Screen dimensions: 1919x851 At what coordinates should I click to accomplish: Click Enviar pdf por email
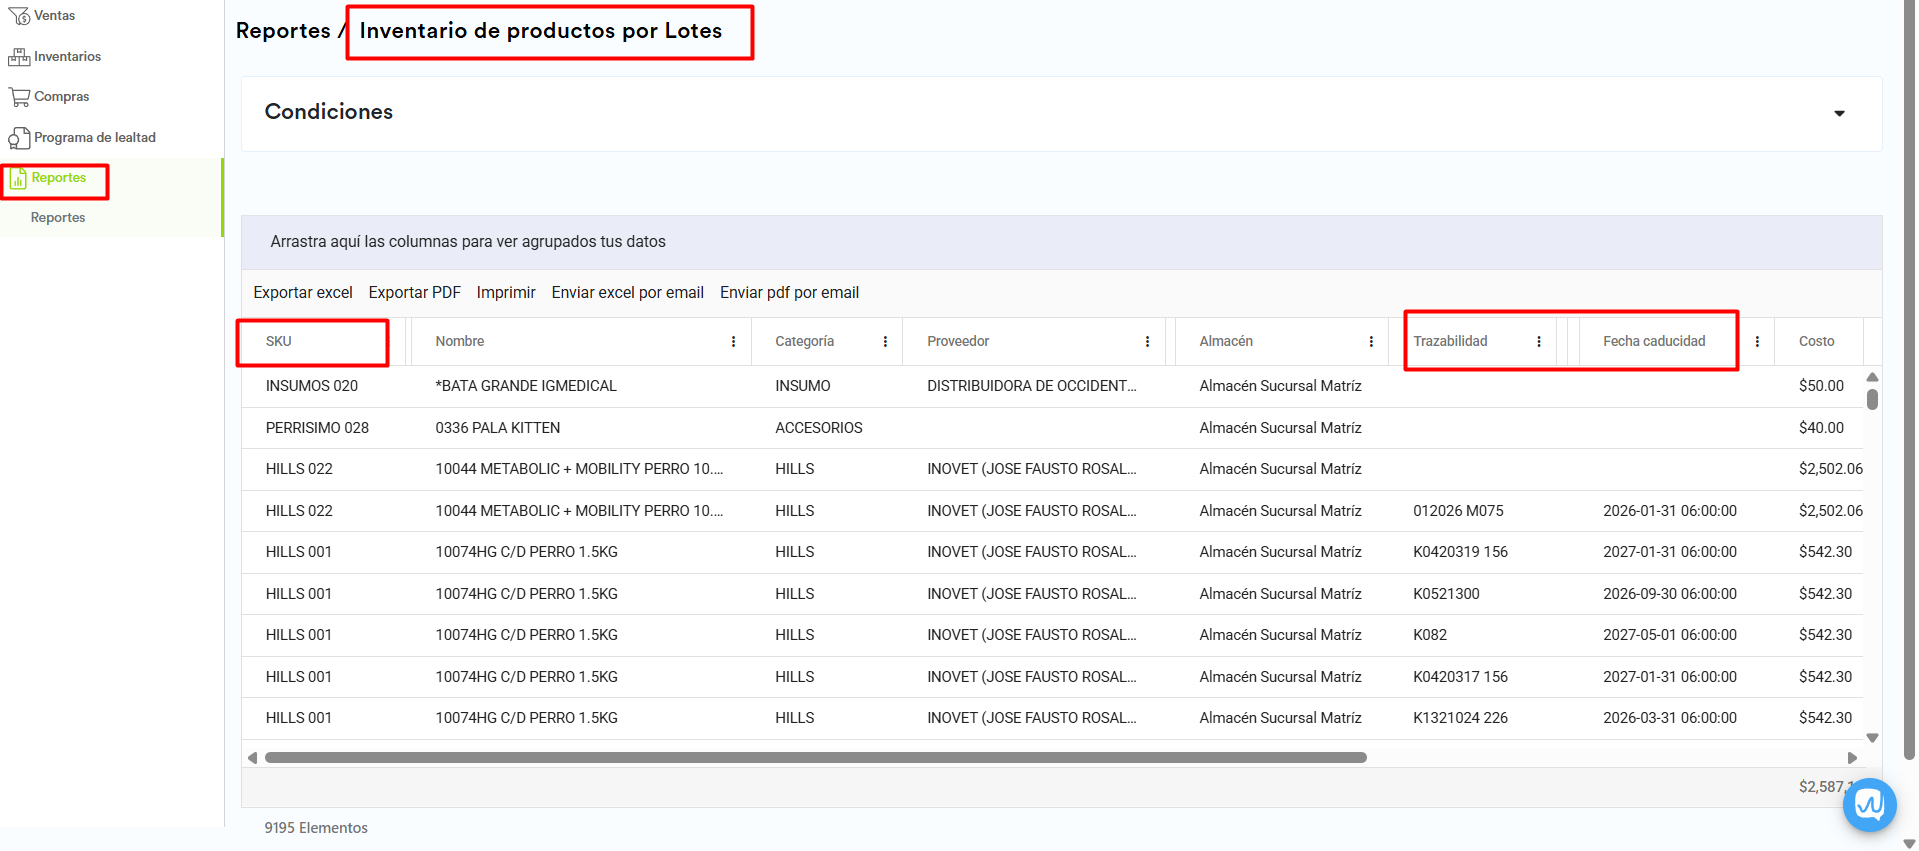[790, 293]
